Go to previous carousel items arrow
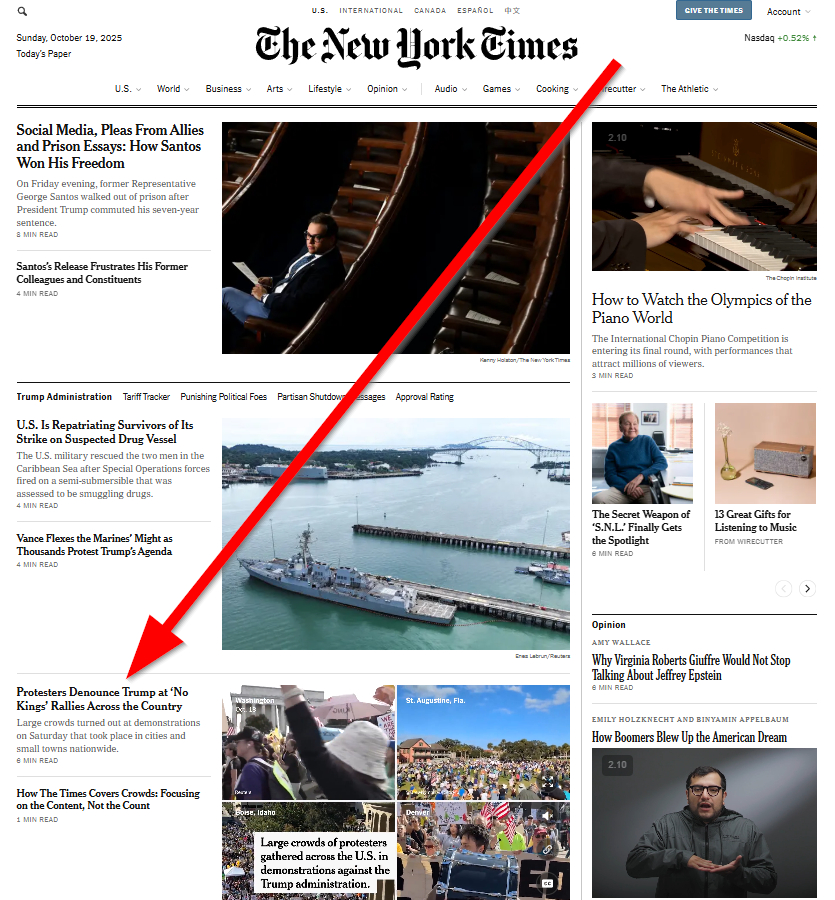Image resolution: width=835 pixels, height=900 pixels. [x=783, y=588]
